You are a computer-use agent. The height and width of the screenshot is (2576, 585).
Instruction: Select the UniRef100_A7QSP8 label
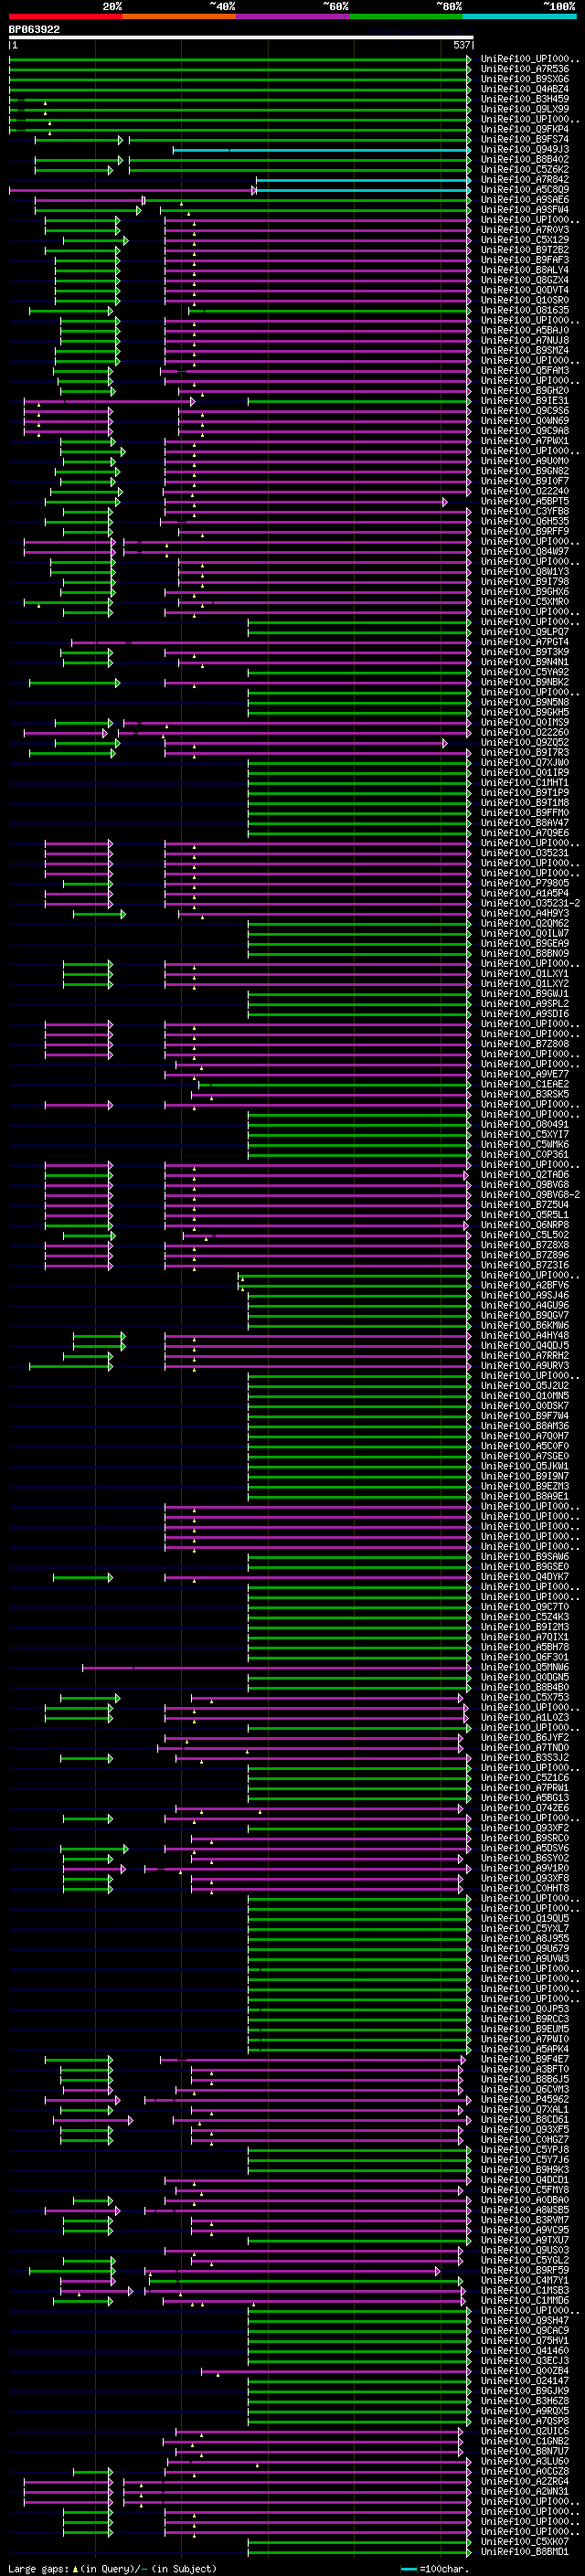coord(525,2420)
